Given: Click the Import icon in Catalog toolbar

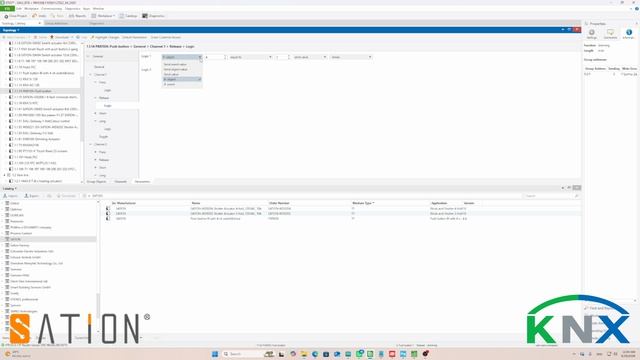Looking at the screenshot, I should point(5,196).
